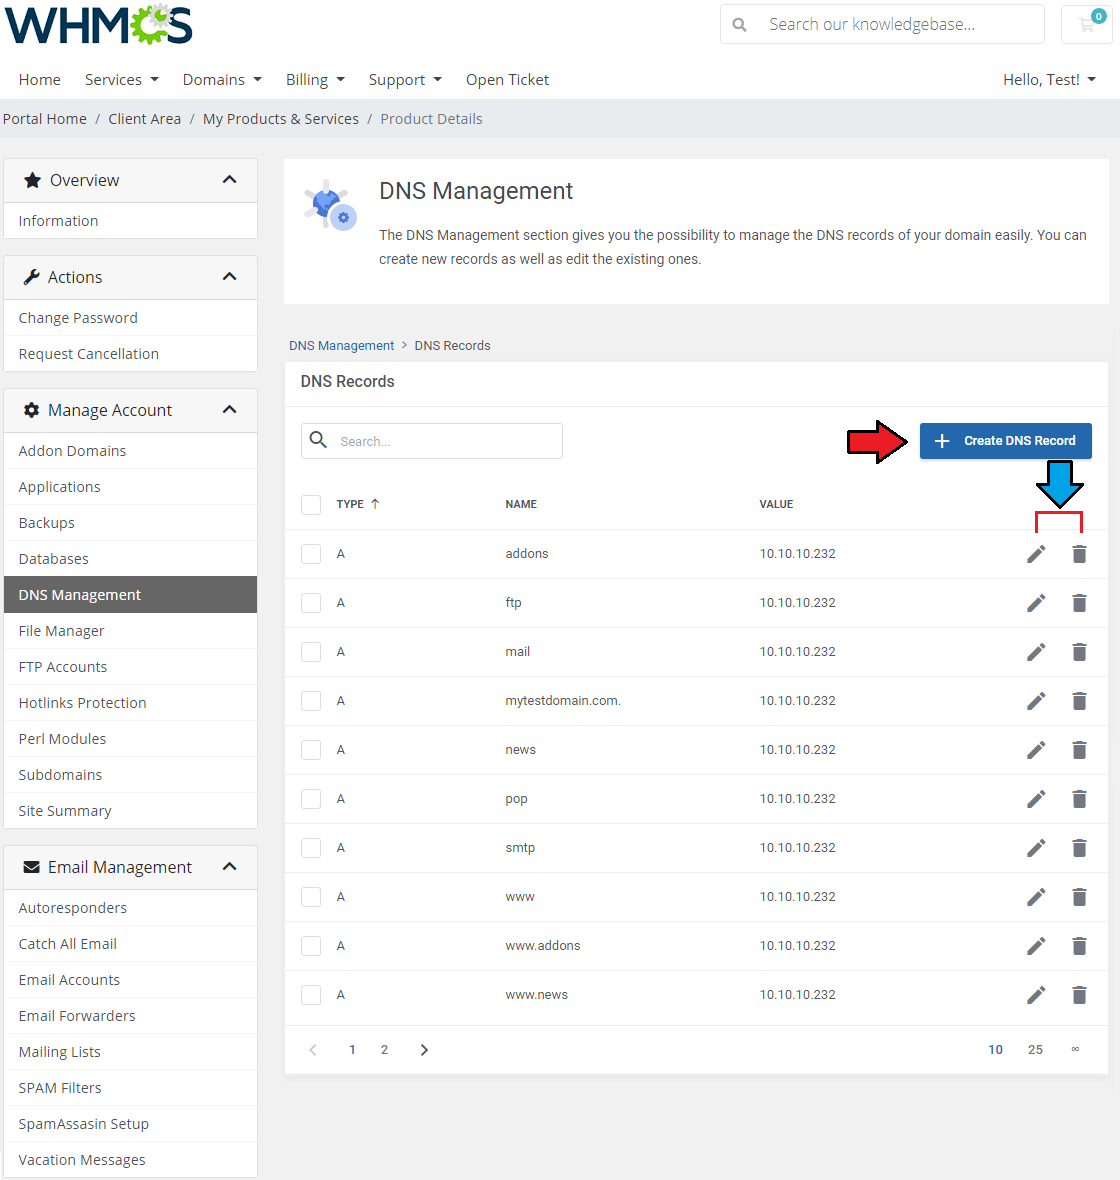Check the pop record checkbox

pyautogui.click(x=311, y=798)
